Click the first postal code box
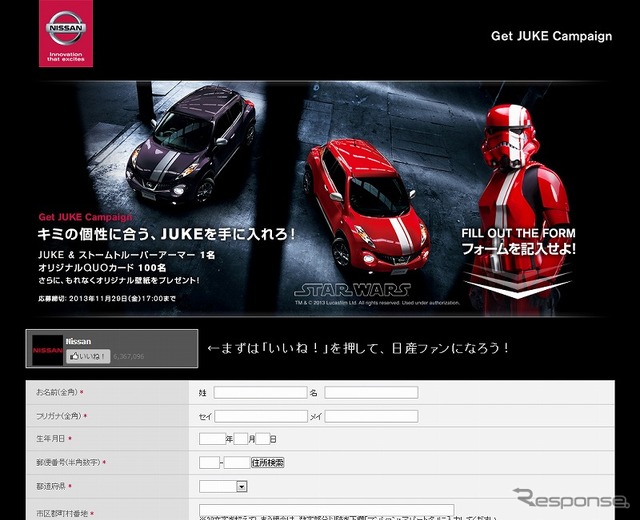The width and height of the screenshot is (640, 520). (209, 463)
